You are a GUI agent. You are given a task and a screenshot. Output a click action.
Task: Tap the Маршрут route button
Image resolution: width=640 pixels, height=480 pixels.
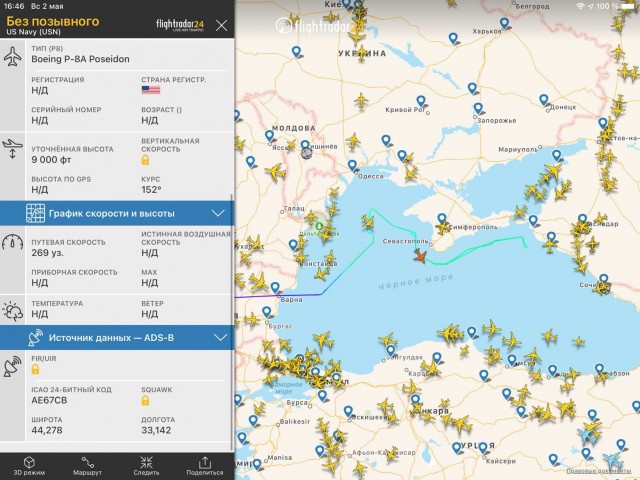tap(87, 466)
